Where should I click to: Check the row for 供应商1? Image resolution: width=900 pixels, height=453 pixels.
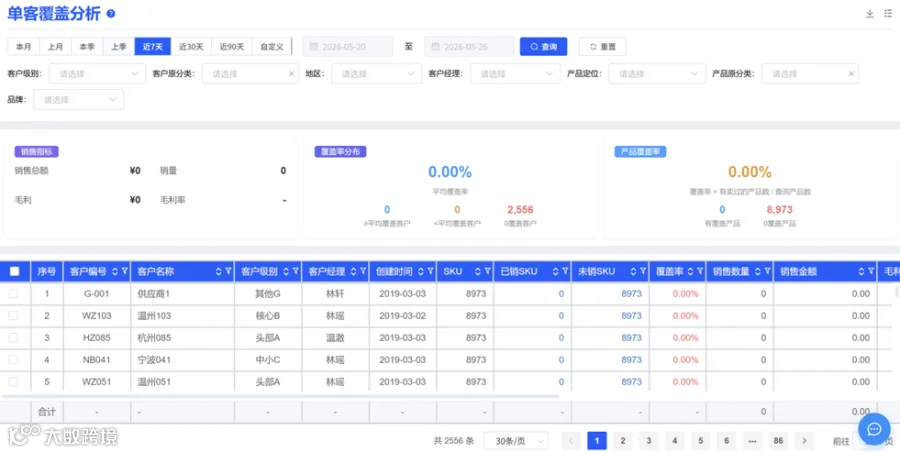pyautogui.click(x=13, y=293)
